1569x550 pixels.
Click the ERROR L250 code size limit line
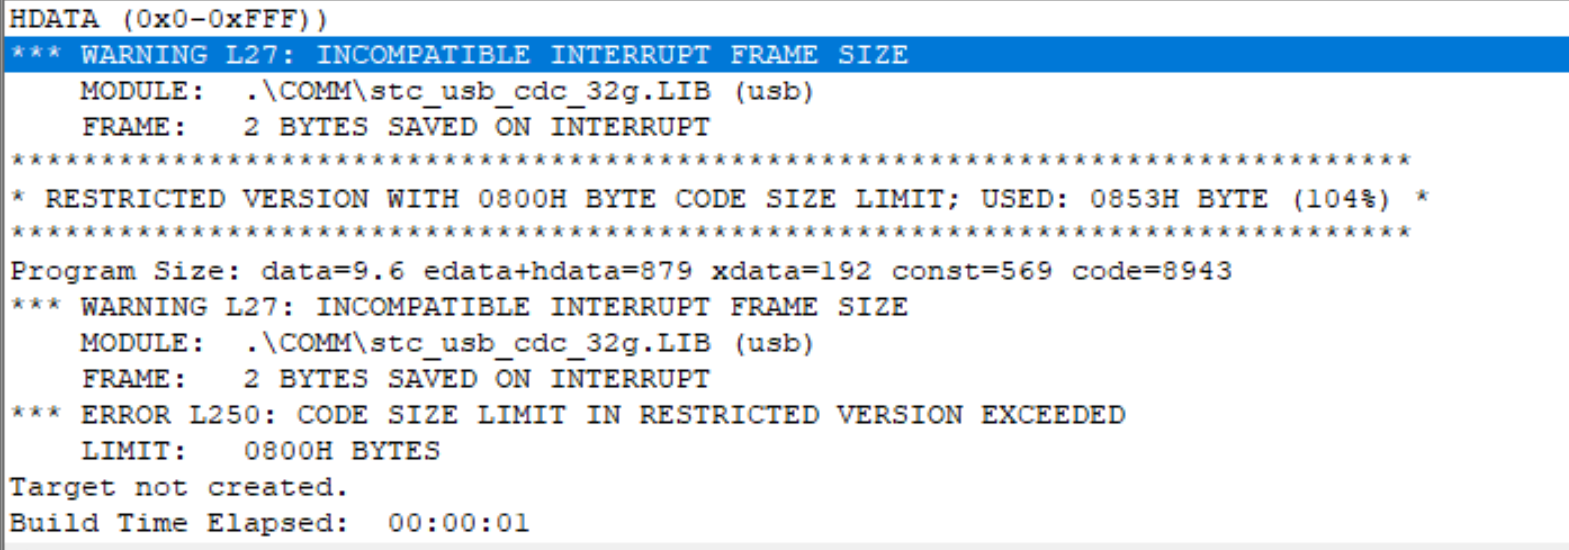point(567,415)
